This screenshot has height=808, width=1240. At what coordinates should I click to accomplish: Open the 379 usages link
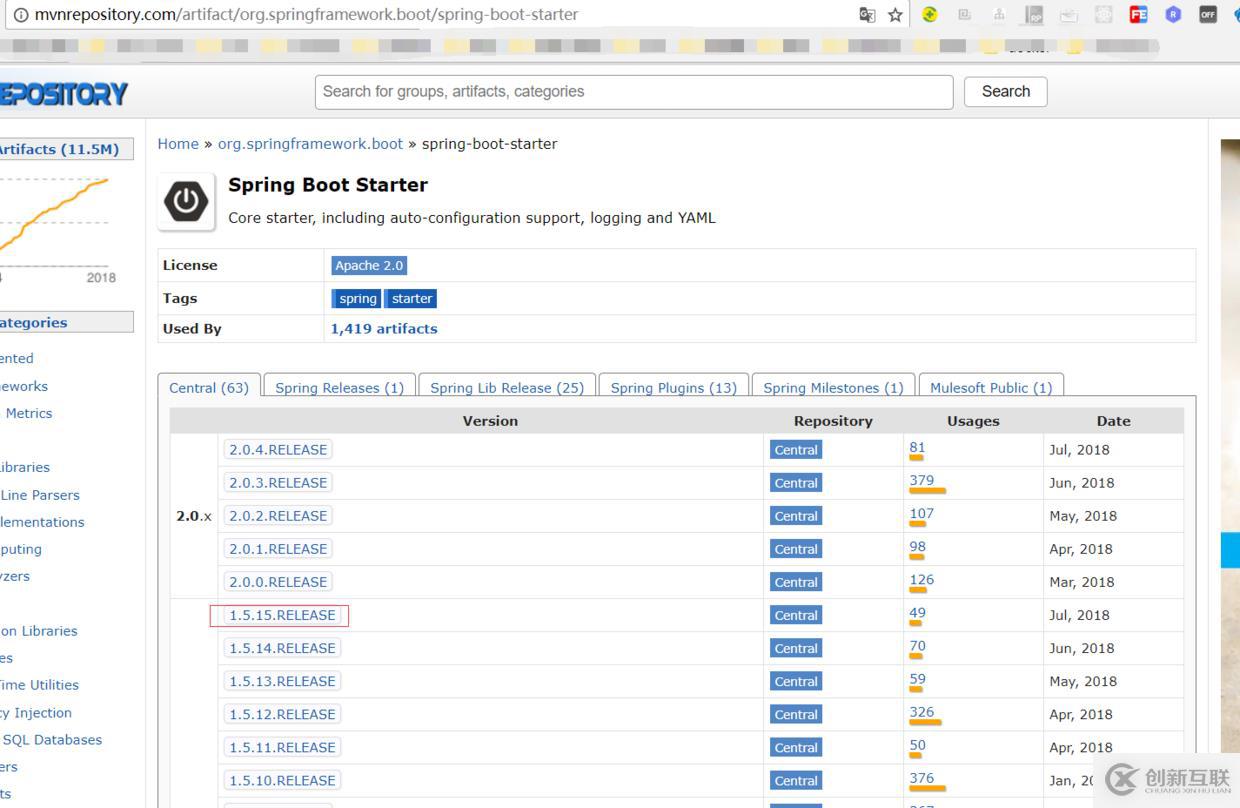point(921,480)
